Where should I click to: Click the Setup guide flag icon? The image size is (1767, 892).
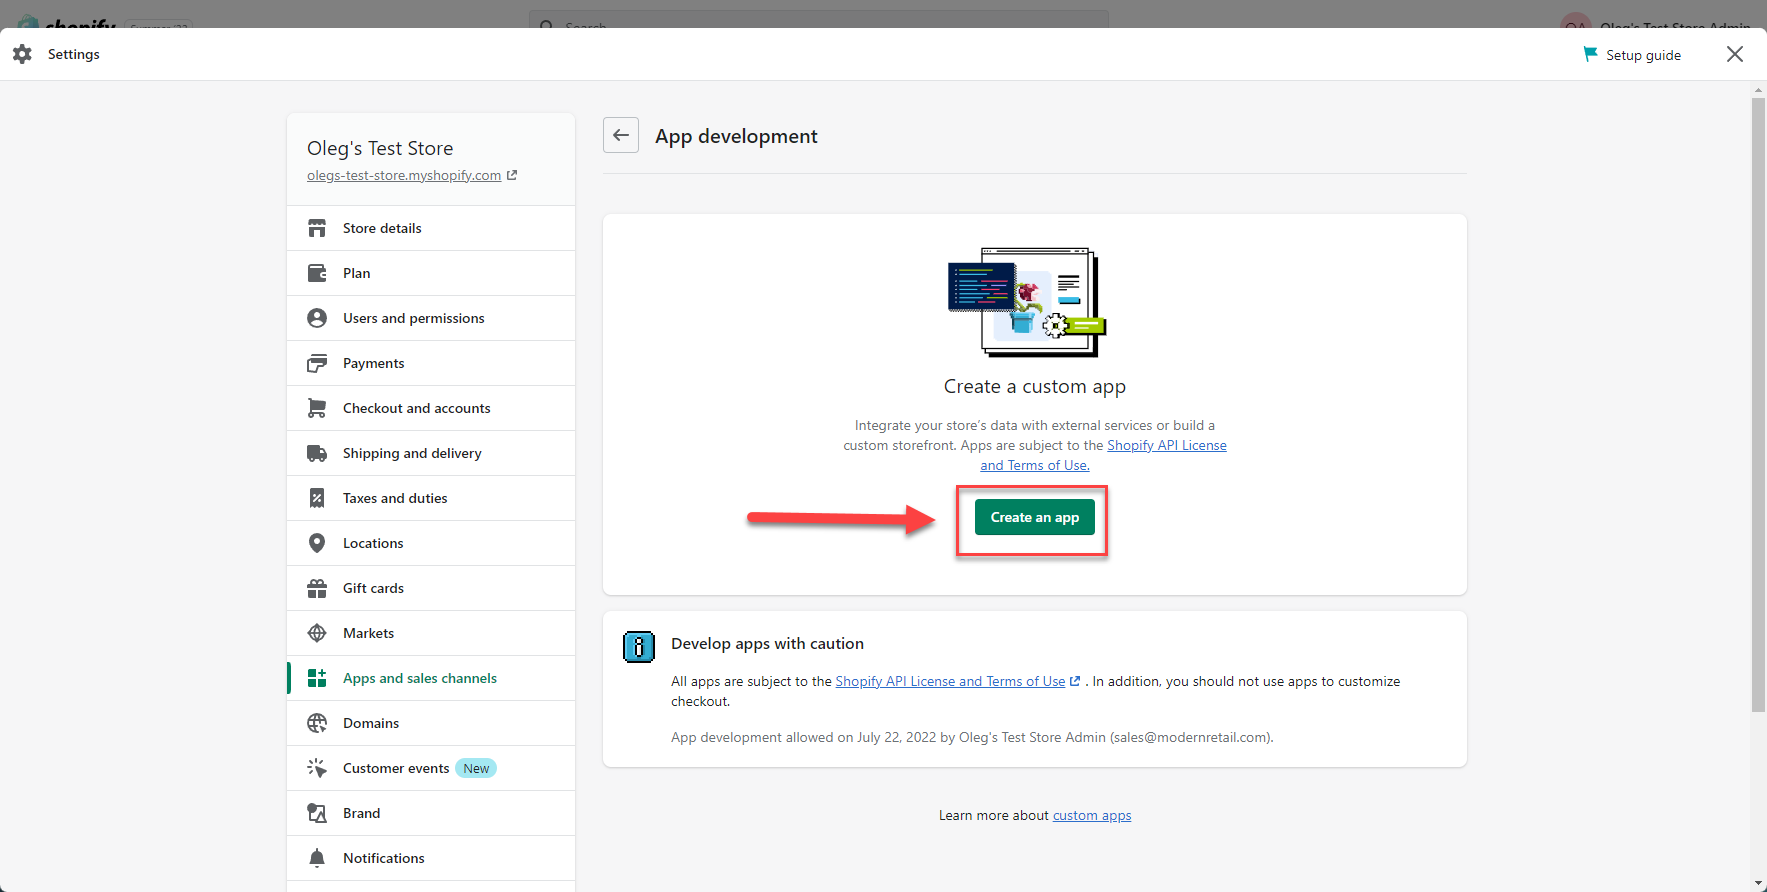point(1590,54)
